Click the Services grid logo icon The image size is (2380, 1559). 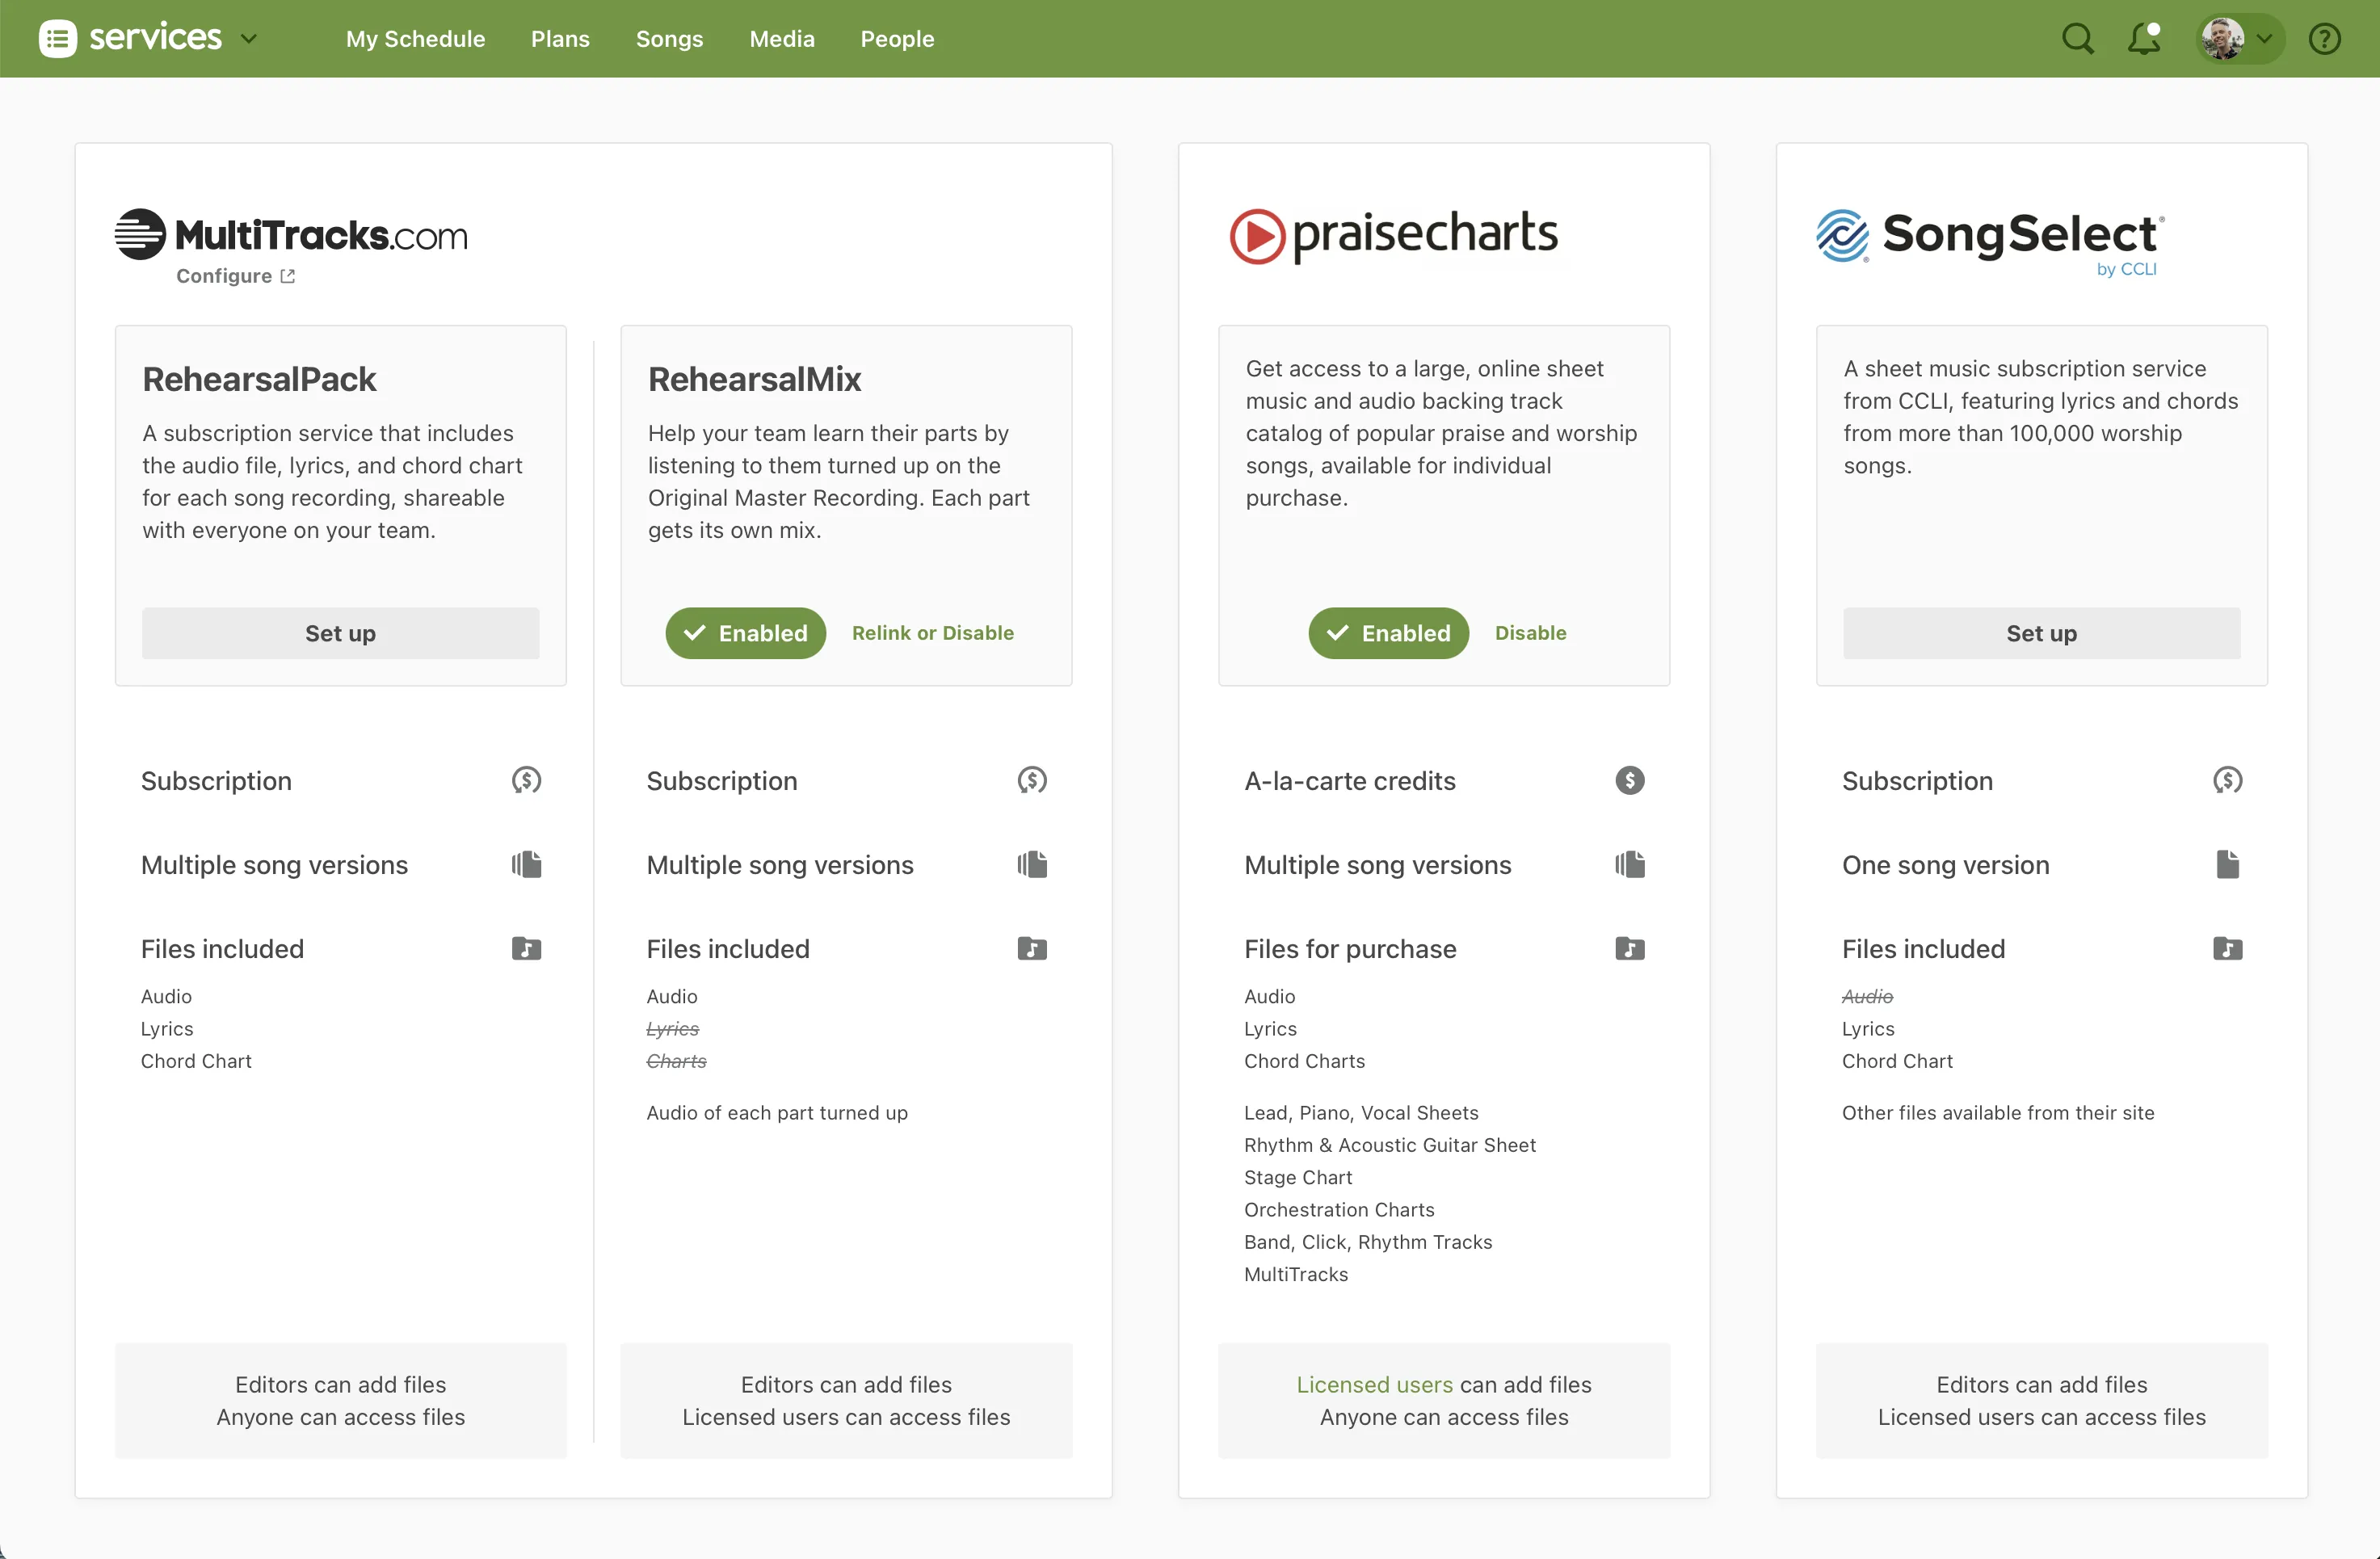click(x=59, y=38)
